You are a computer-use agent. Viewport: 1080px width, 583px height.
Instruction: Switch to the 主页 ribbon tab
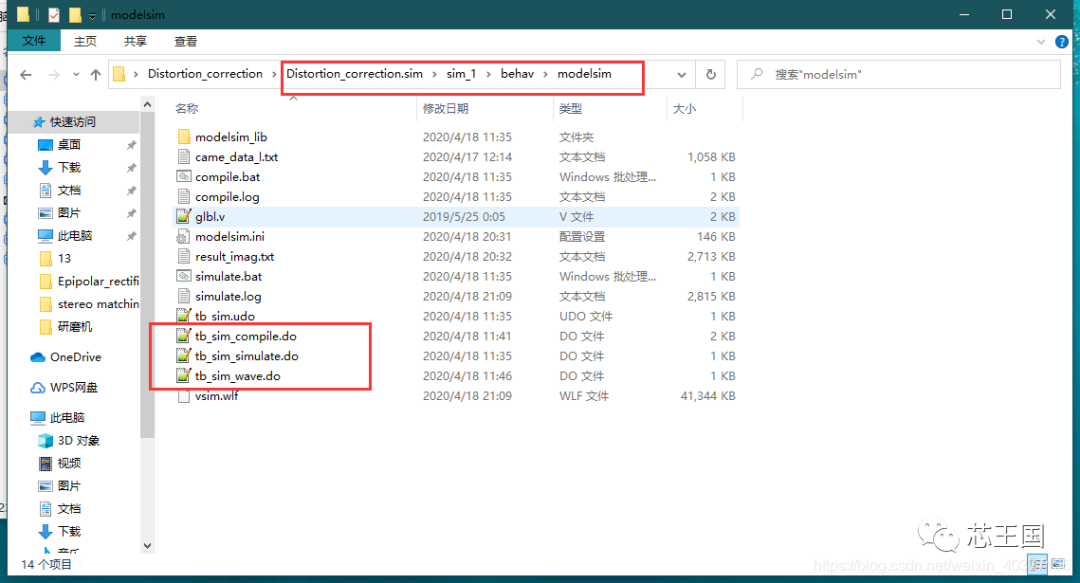[x=85, y=41]
